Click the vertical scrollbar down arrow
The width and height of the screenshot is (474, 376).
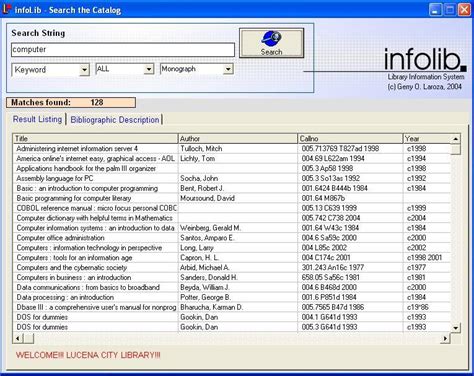[x=455, y=328]
